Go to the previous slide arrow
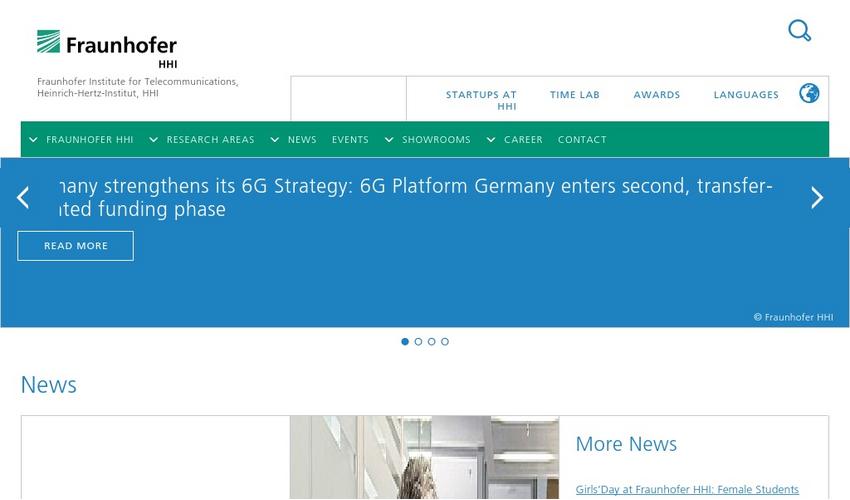This screenshot has height=500, width=850. tap(23, 197)
